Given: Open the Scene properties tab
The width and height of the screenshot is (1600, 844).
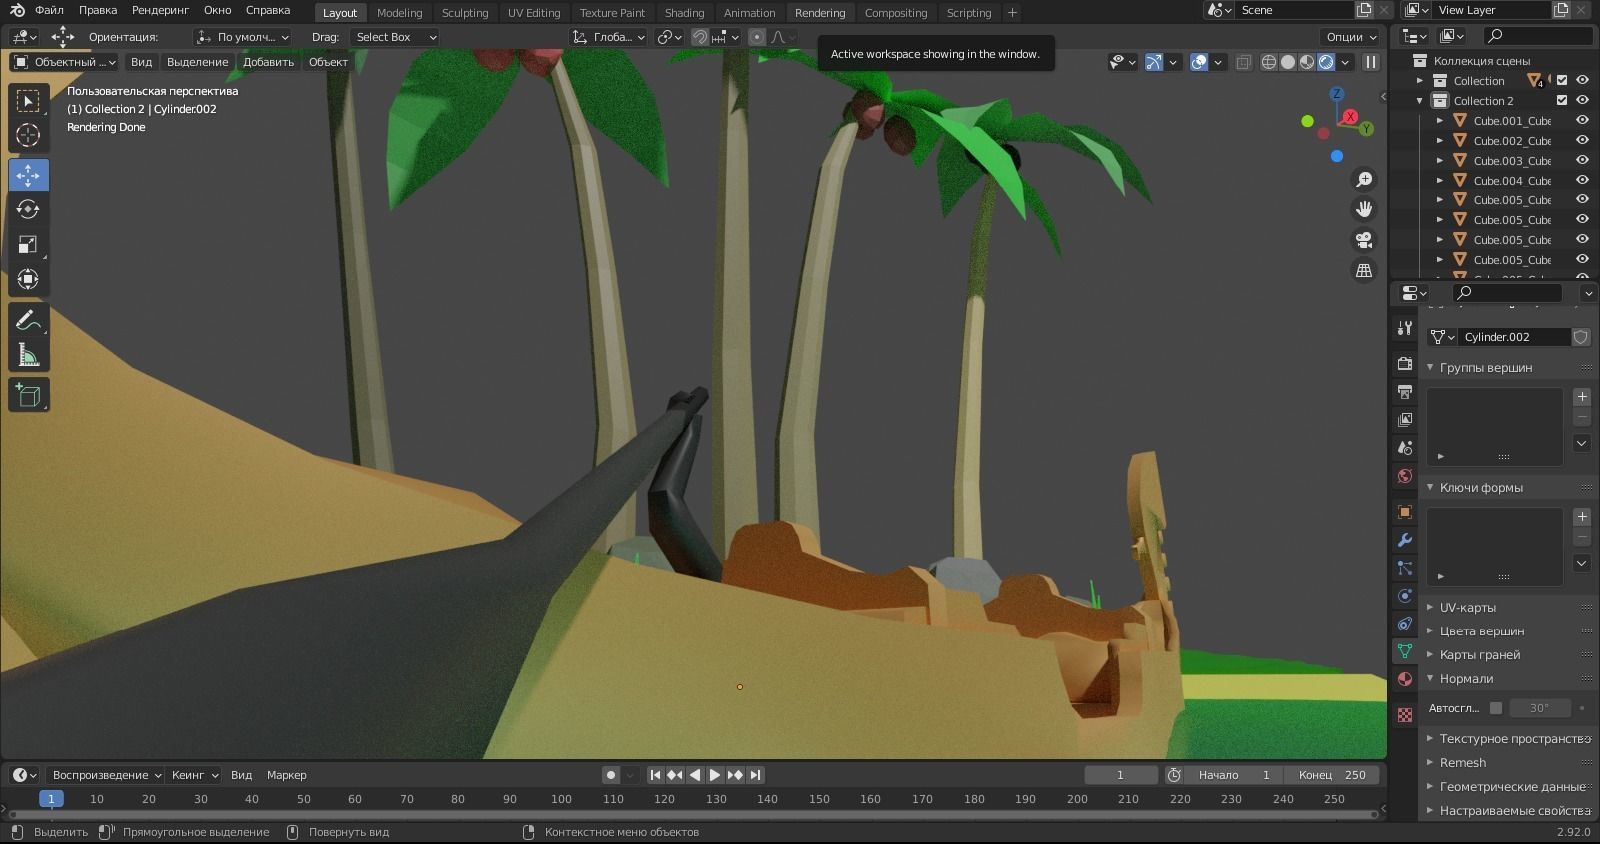Looking at the screenshot, I should [x=1405, y=447].
